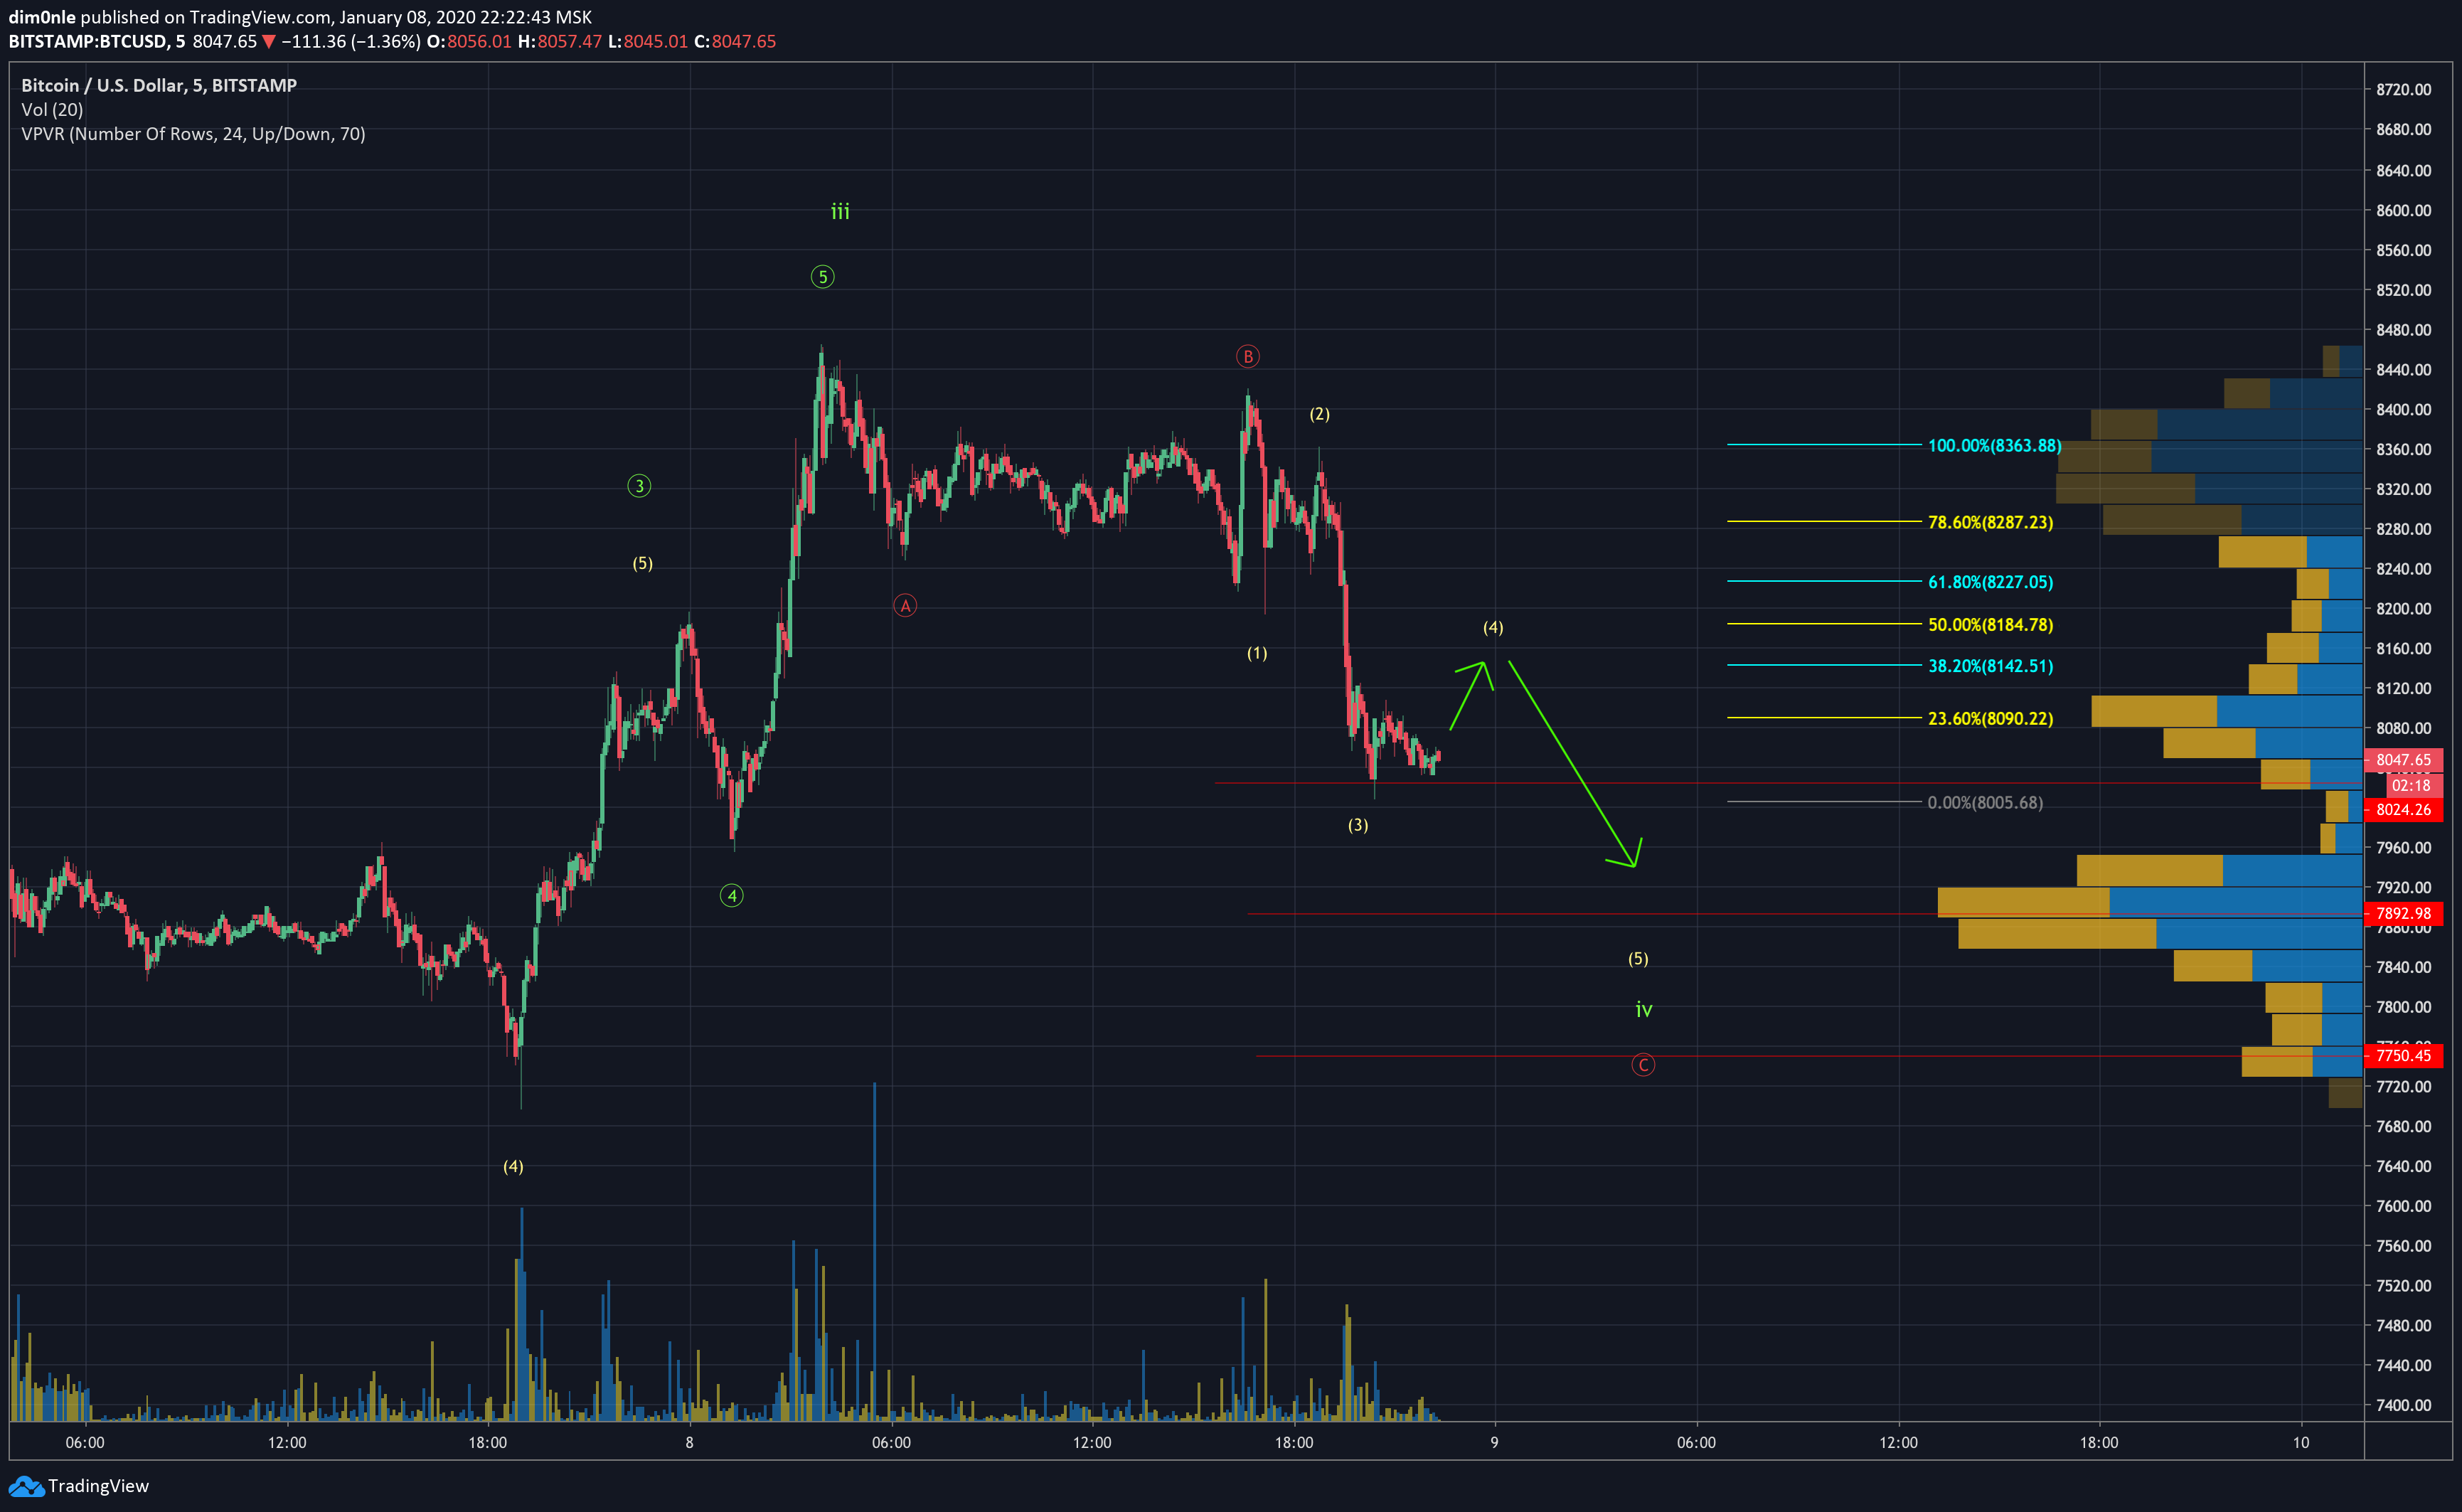Select the circled green 3 wave label
The image size is (2462, 1512).
pyautogui.click(x=639, y=486)
